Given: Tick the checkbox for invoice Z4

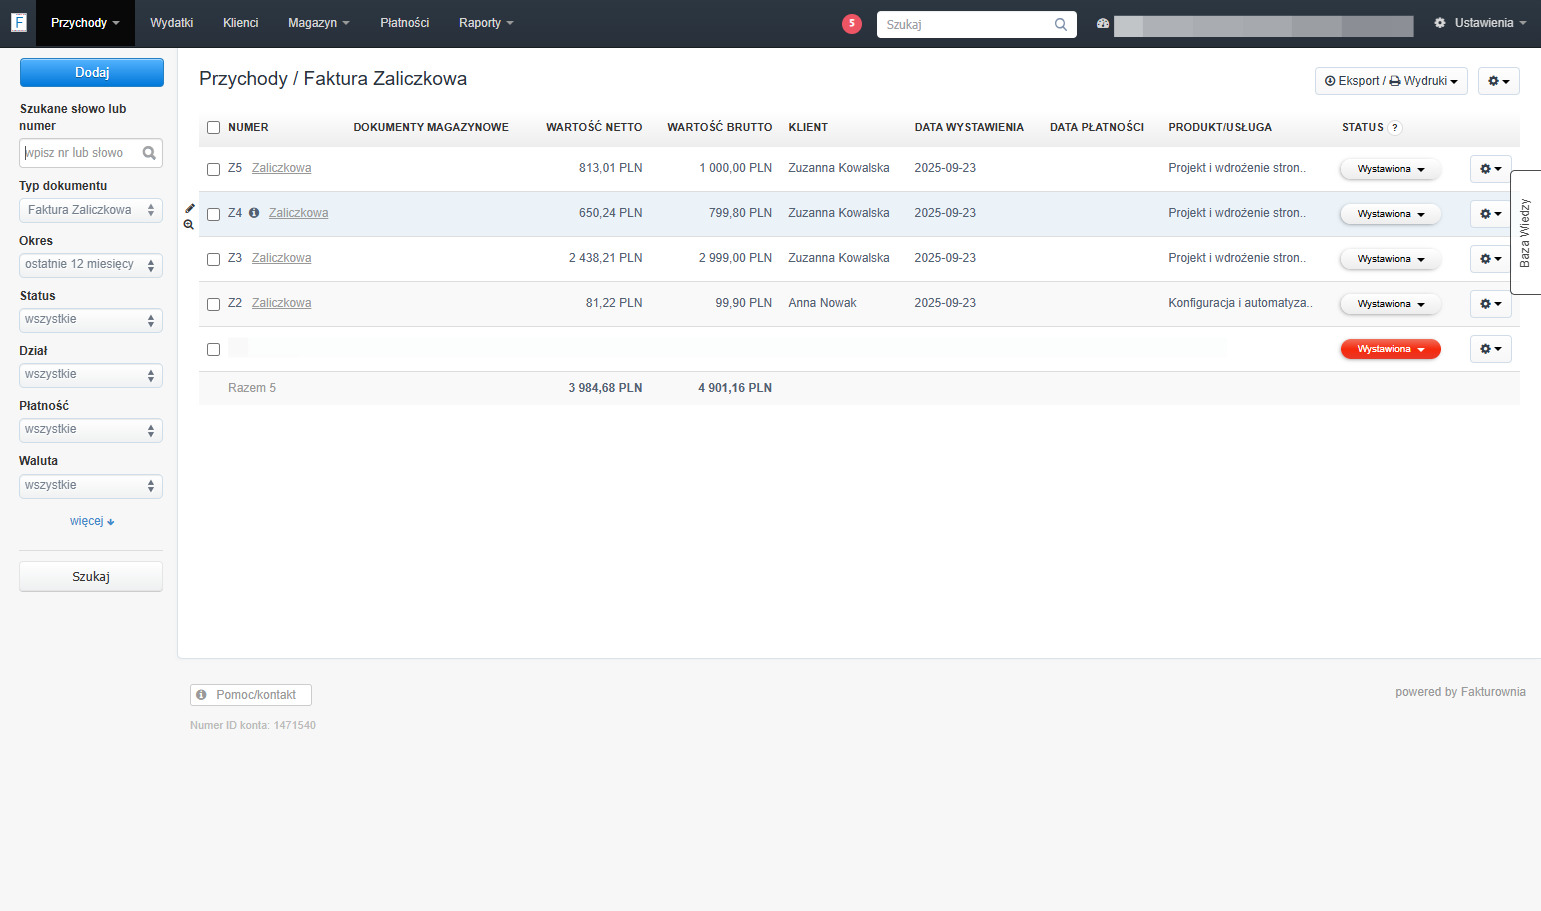Looking at the screenshot, I should pos(213,214).
